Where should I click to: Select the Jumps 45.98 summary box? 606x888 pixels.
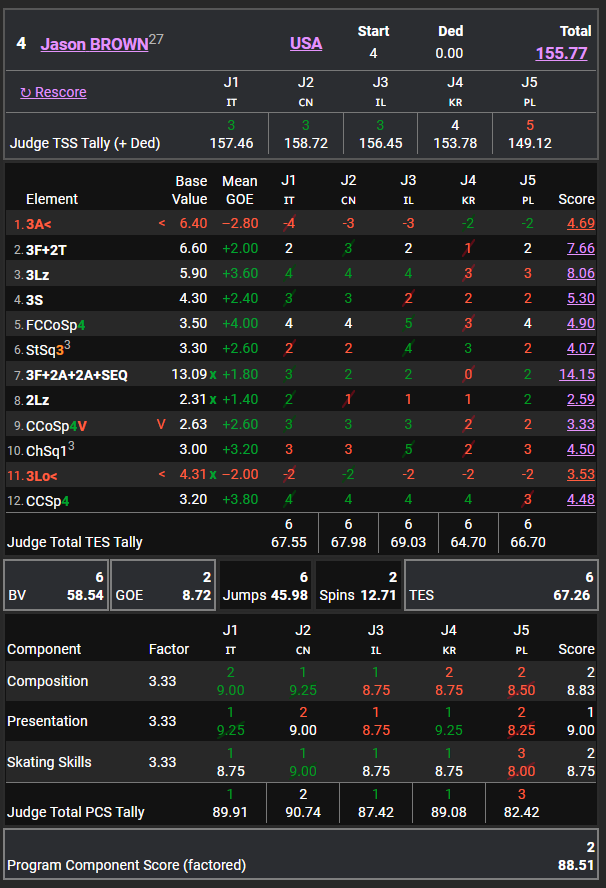(264, 586)
